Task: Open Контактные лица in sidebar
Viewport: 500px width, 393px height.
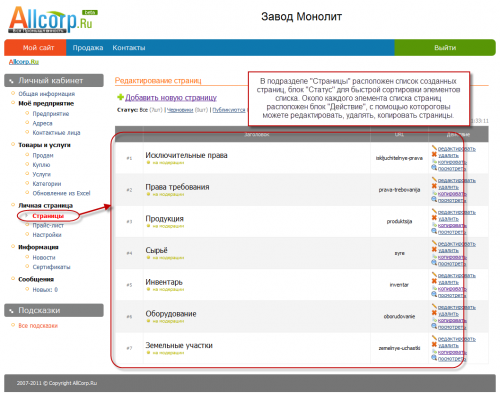Action: point(56,133)
